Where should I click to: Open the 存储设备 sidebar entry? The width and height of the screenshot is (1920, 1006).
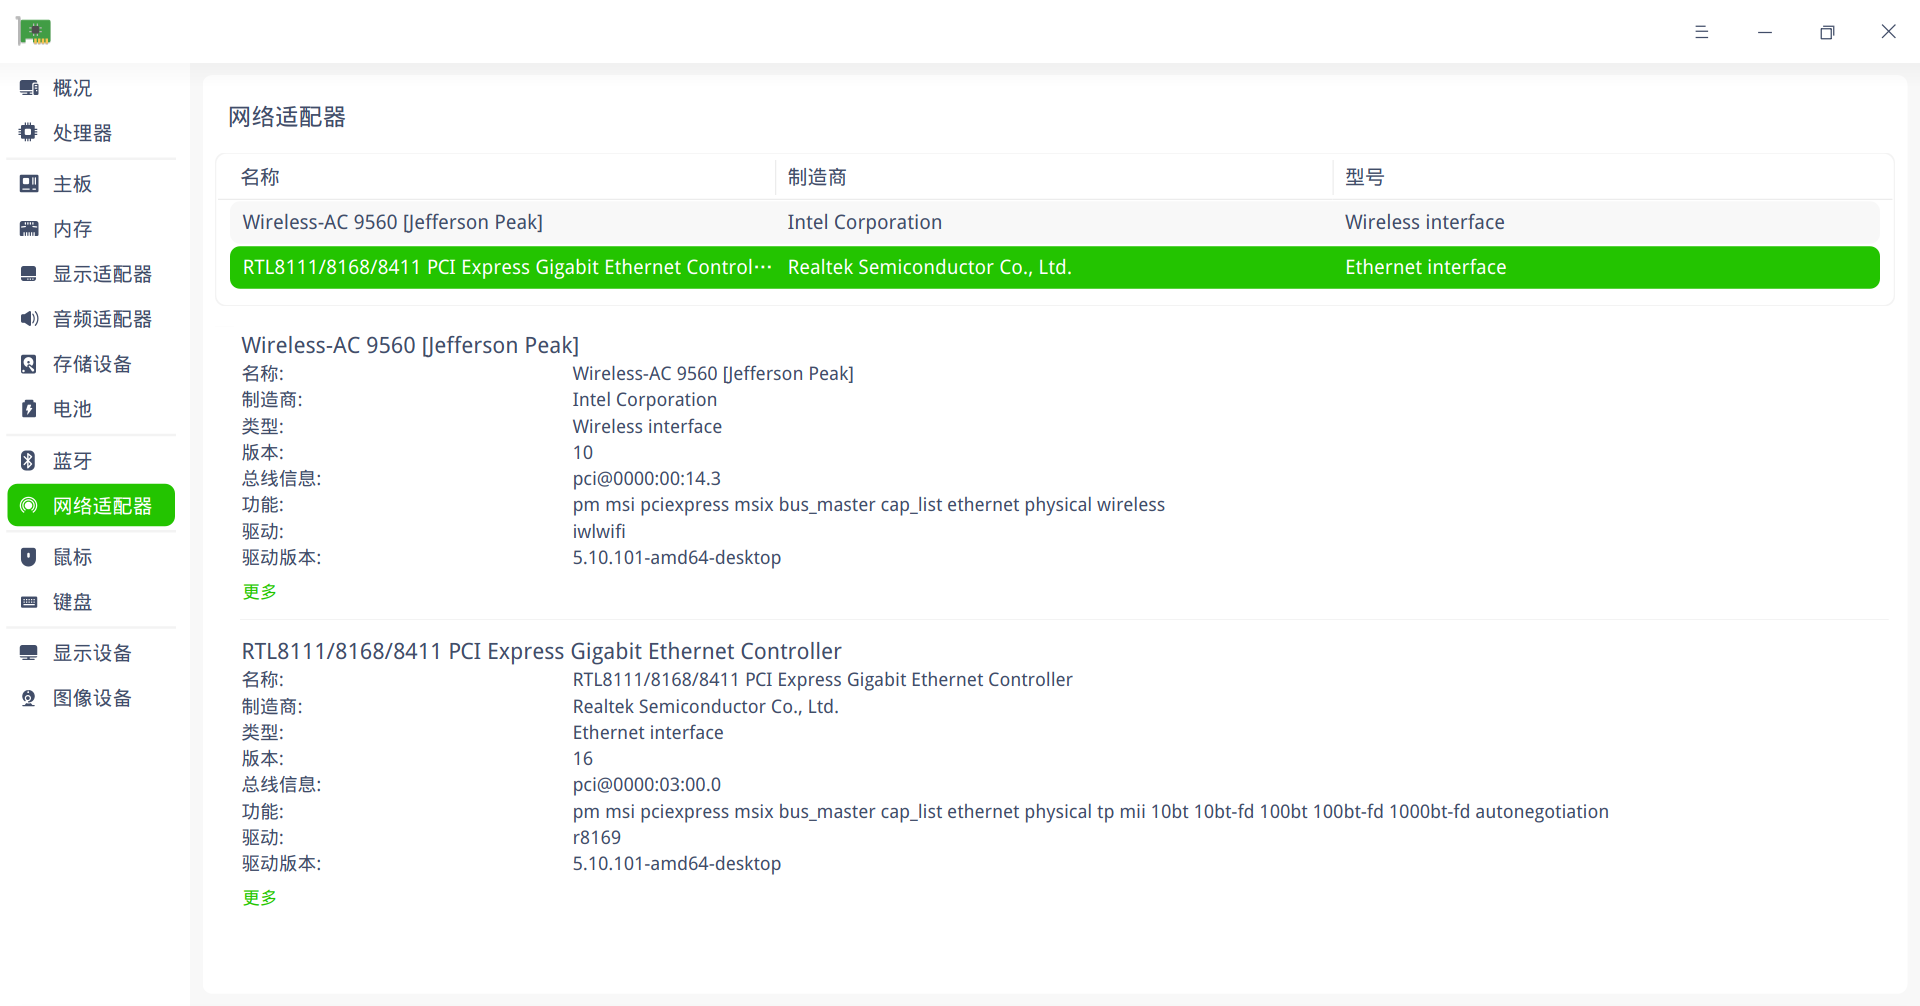[91, 364]
